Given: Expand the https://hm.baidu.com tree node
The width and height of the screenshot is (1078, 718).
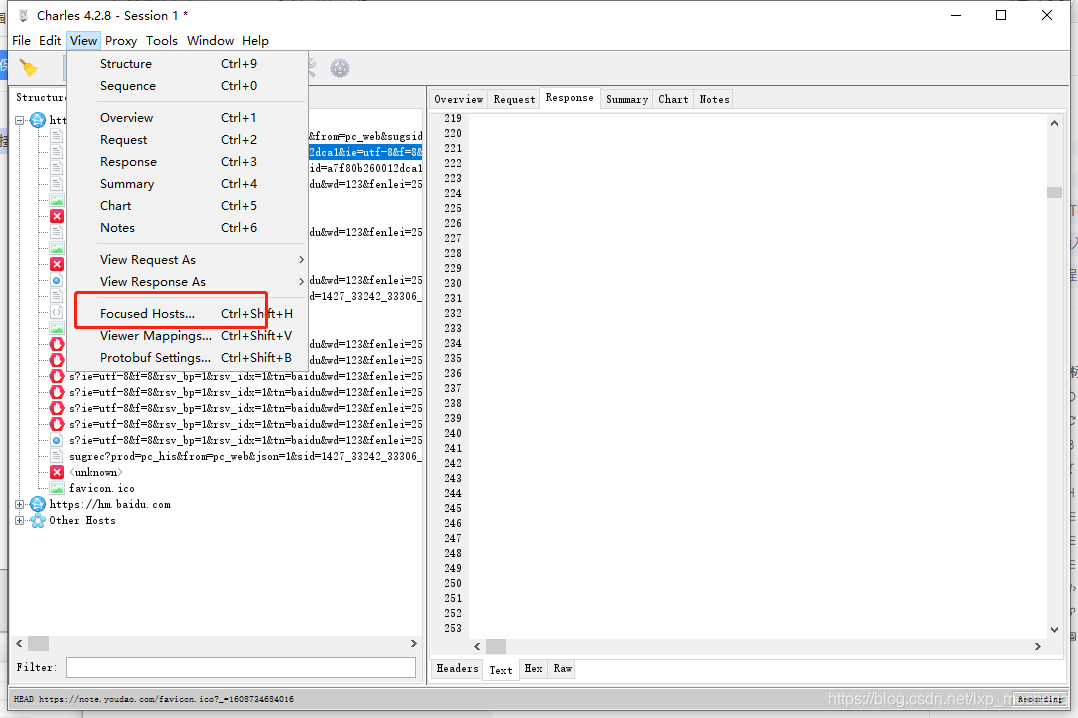Looking at the screenshot, I should (x=19, y=504).
